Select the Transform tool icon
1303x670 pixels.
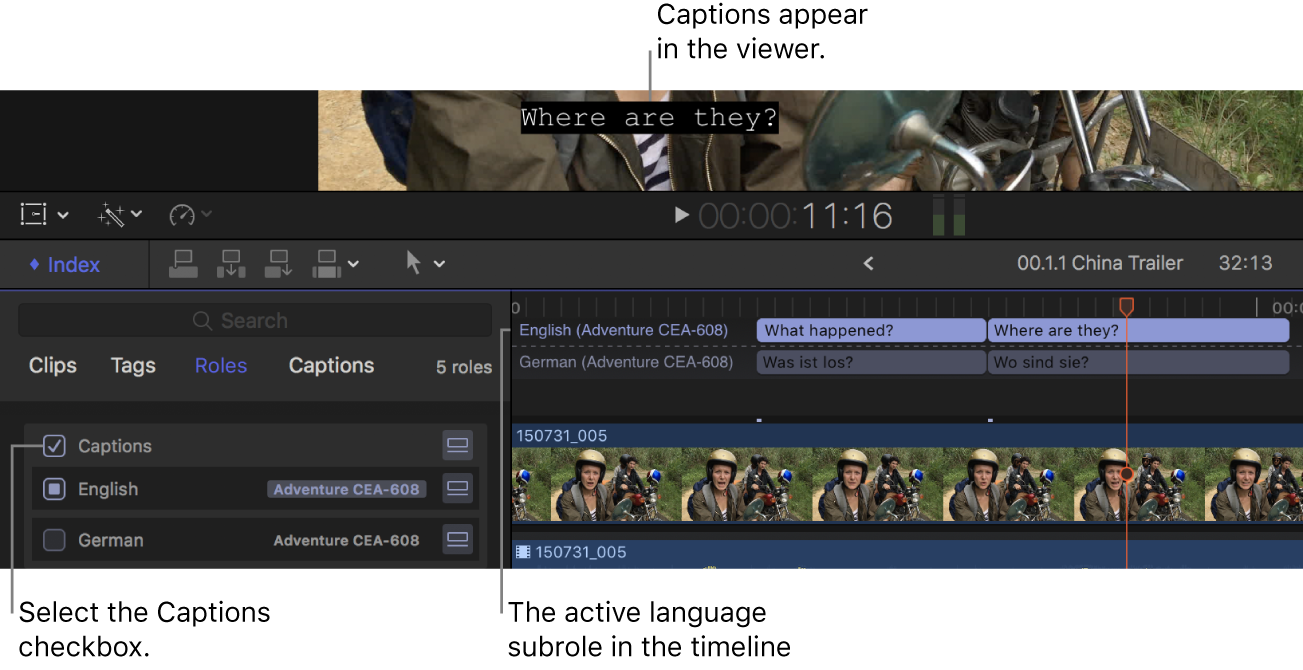(x=33, y=214)
